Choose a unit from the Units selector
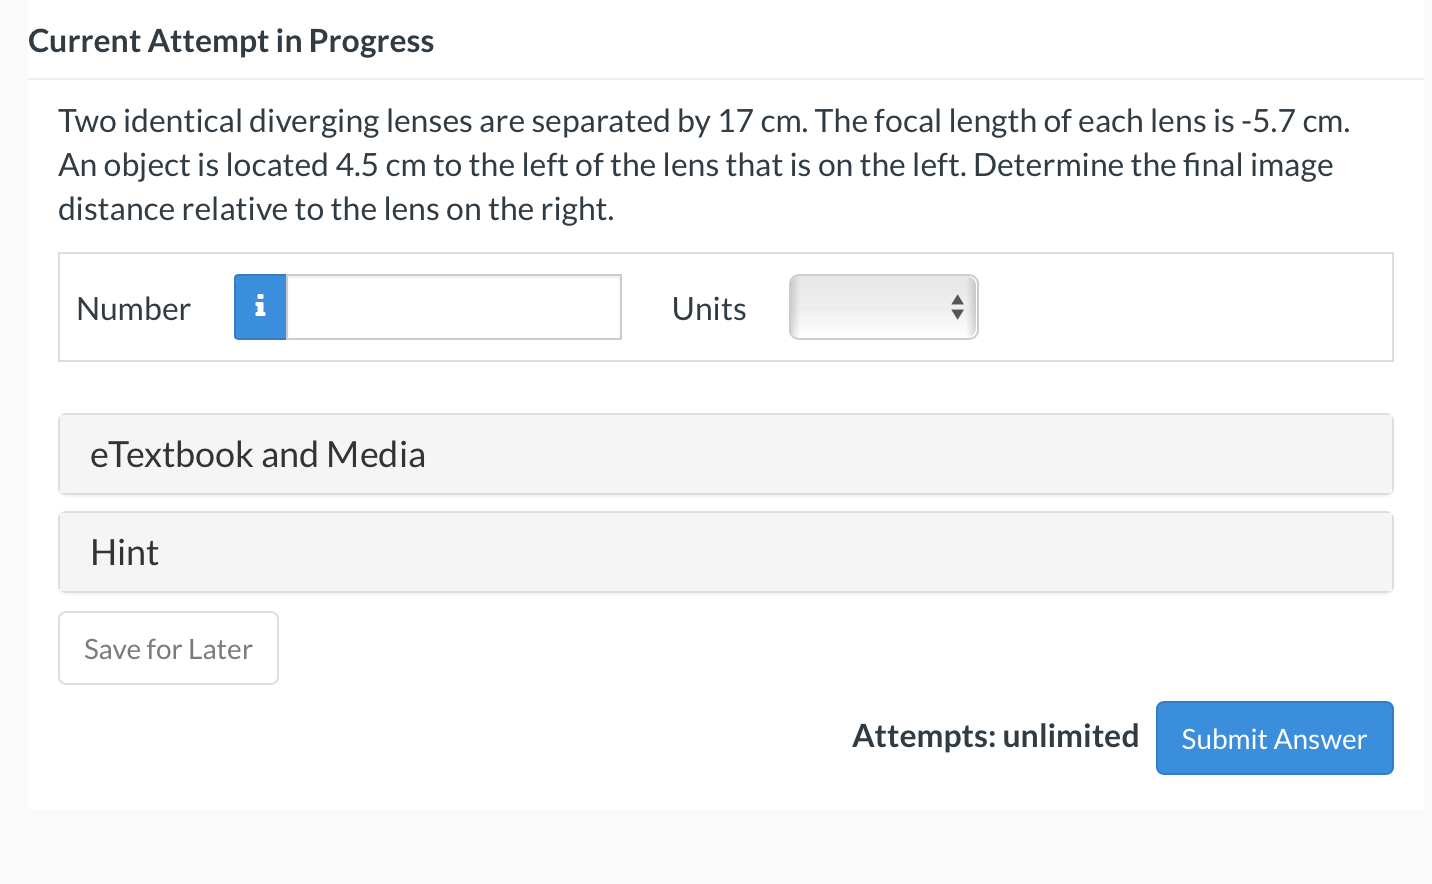This screenshot has height=884, width=1432. [883, 307]
